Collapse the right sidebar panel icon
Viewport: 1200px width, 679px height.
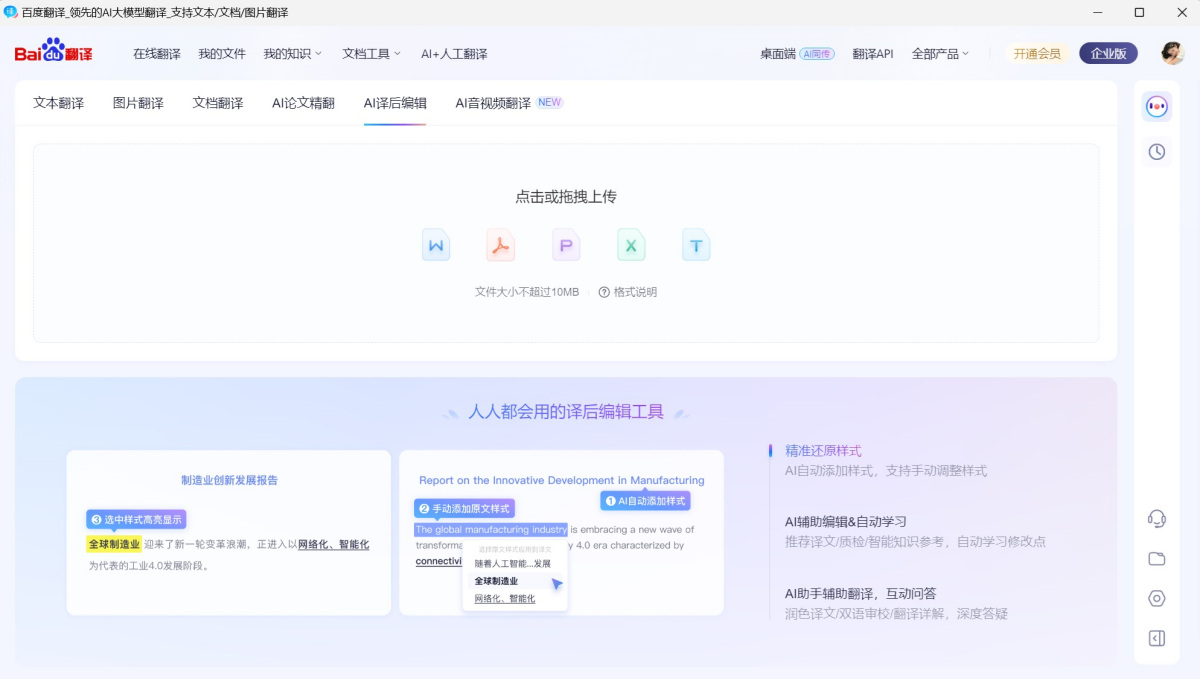click(x=1156, y=638)
